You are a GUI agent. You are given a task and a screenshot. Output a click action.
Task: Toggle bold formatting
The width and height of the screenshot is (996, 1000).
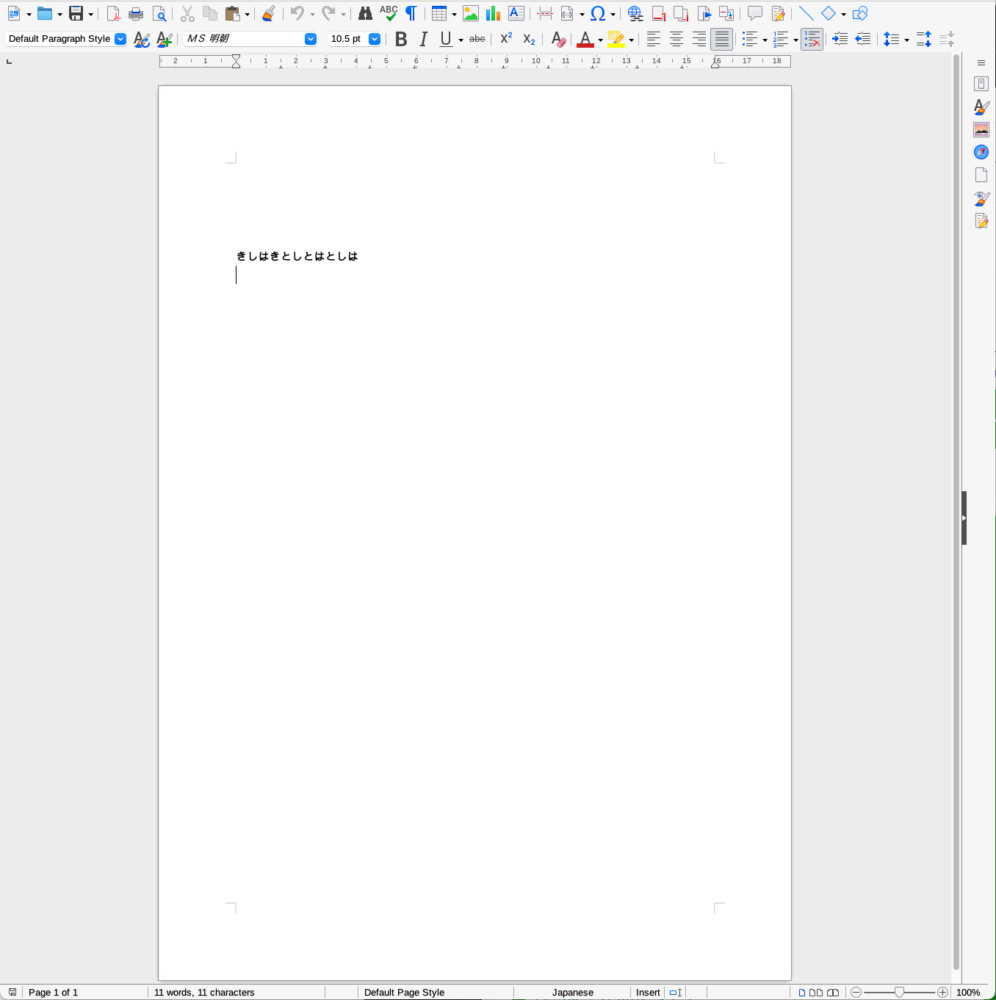click(x=401, y=39)
